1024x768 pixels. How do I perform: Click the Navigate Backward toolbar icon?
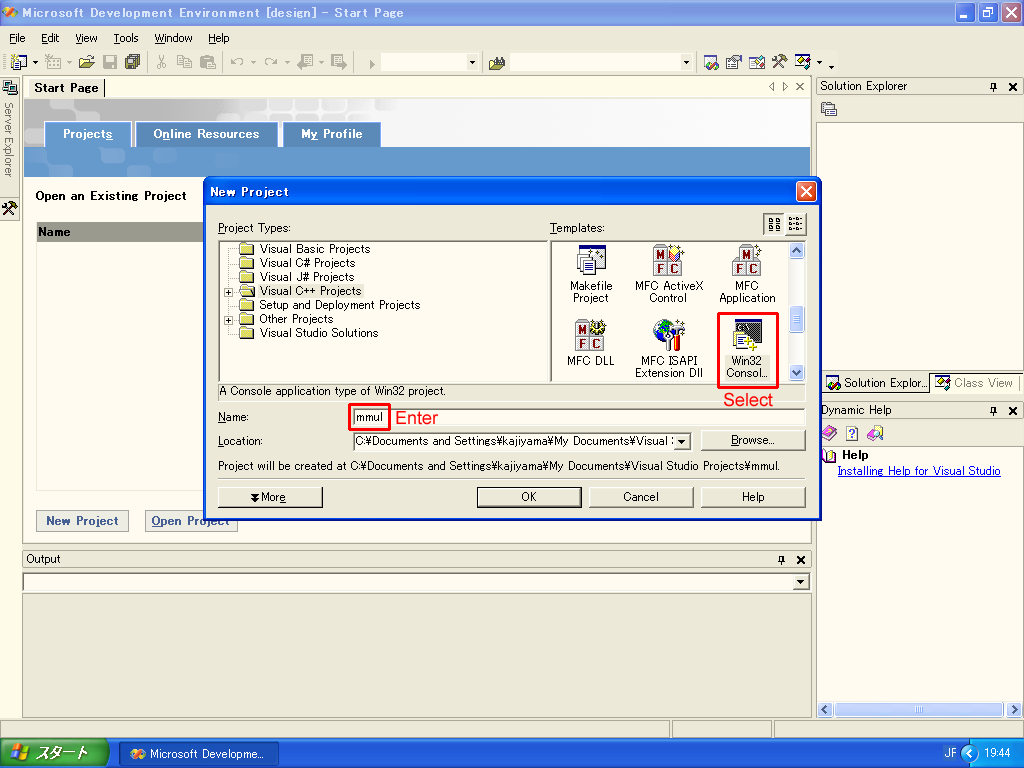(306, 62)
